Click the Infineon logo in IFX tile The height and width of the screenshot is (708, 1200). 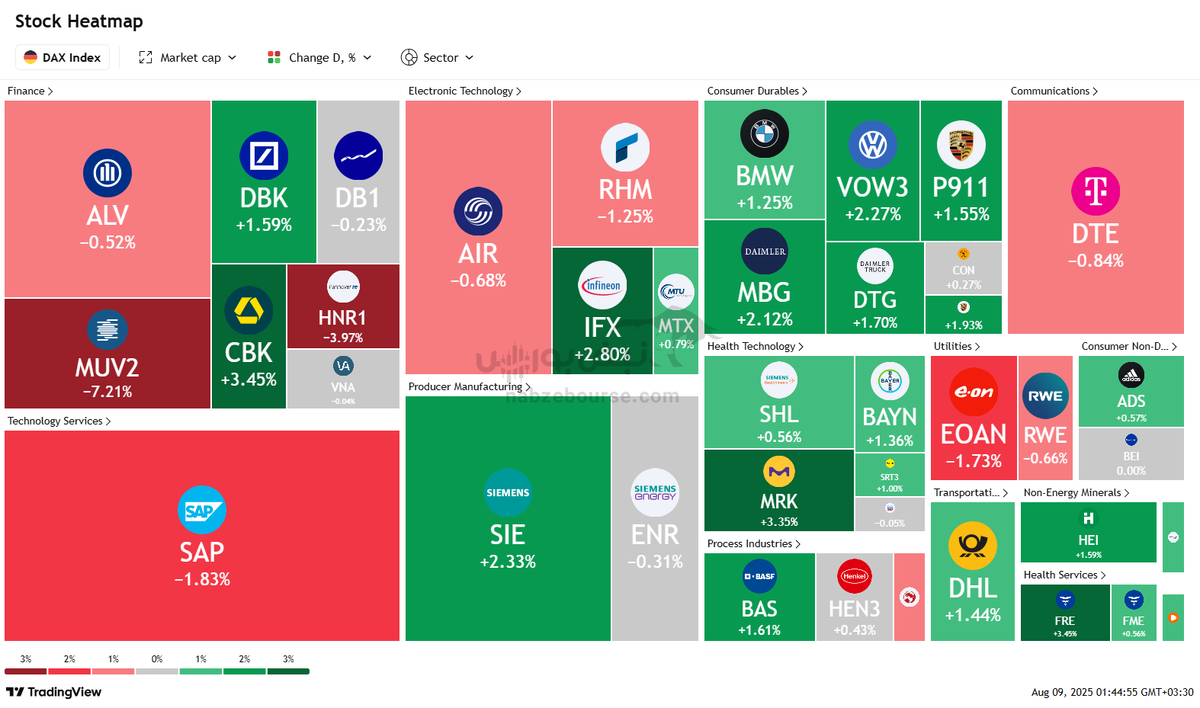601,286
